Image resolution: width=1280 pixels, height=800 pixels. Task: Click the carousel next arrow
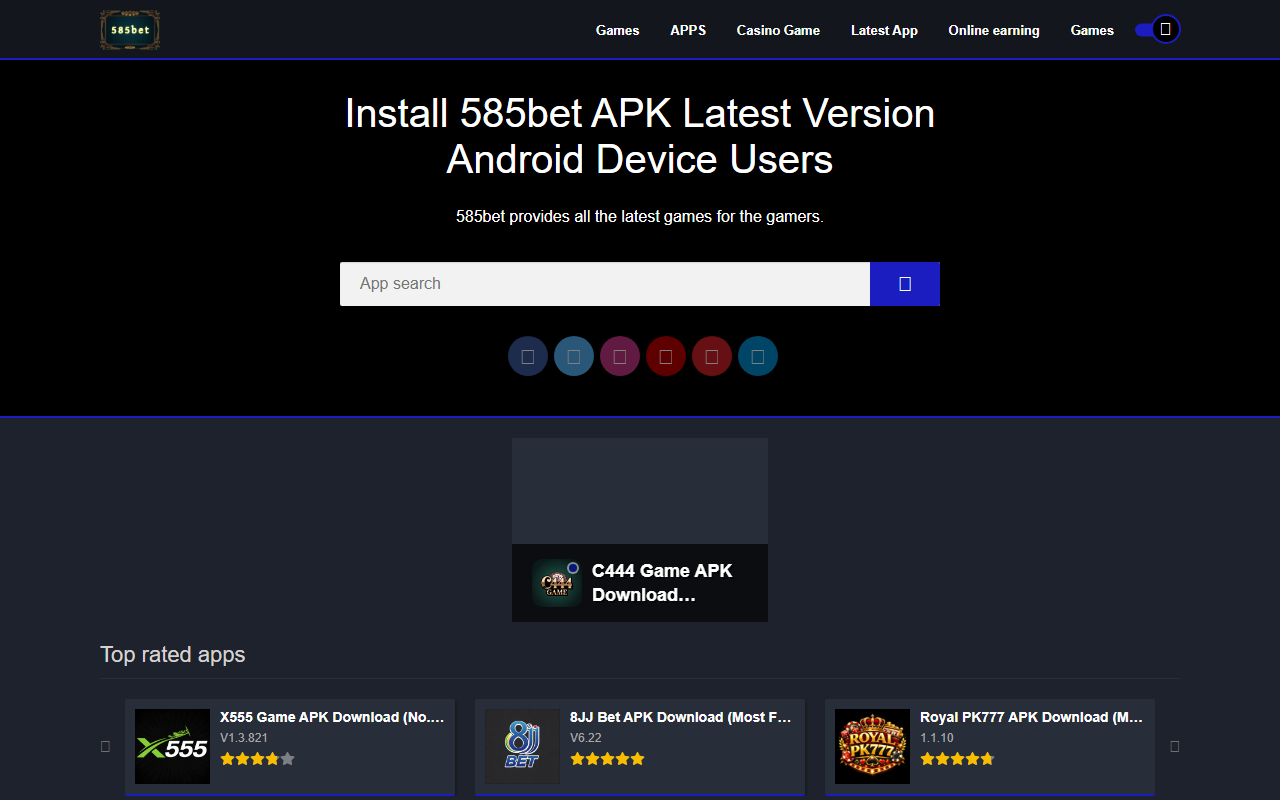click(x=1175, y=746)
